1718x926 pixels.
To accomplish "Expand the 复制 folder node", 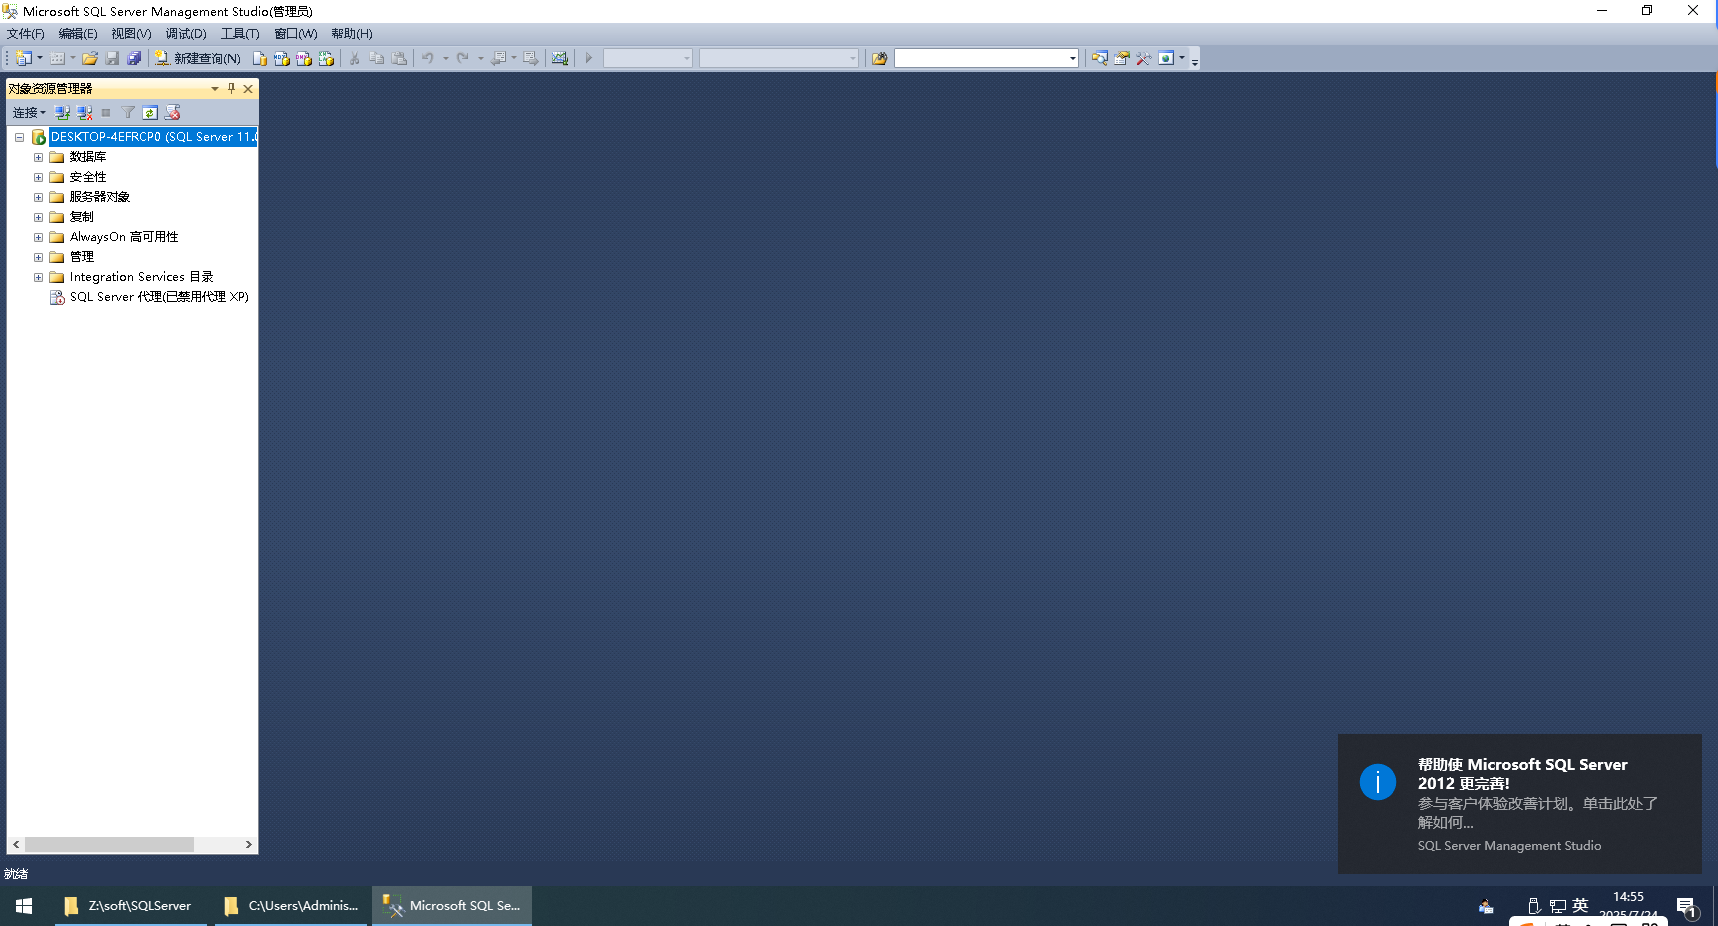I will [38, 217].
